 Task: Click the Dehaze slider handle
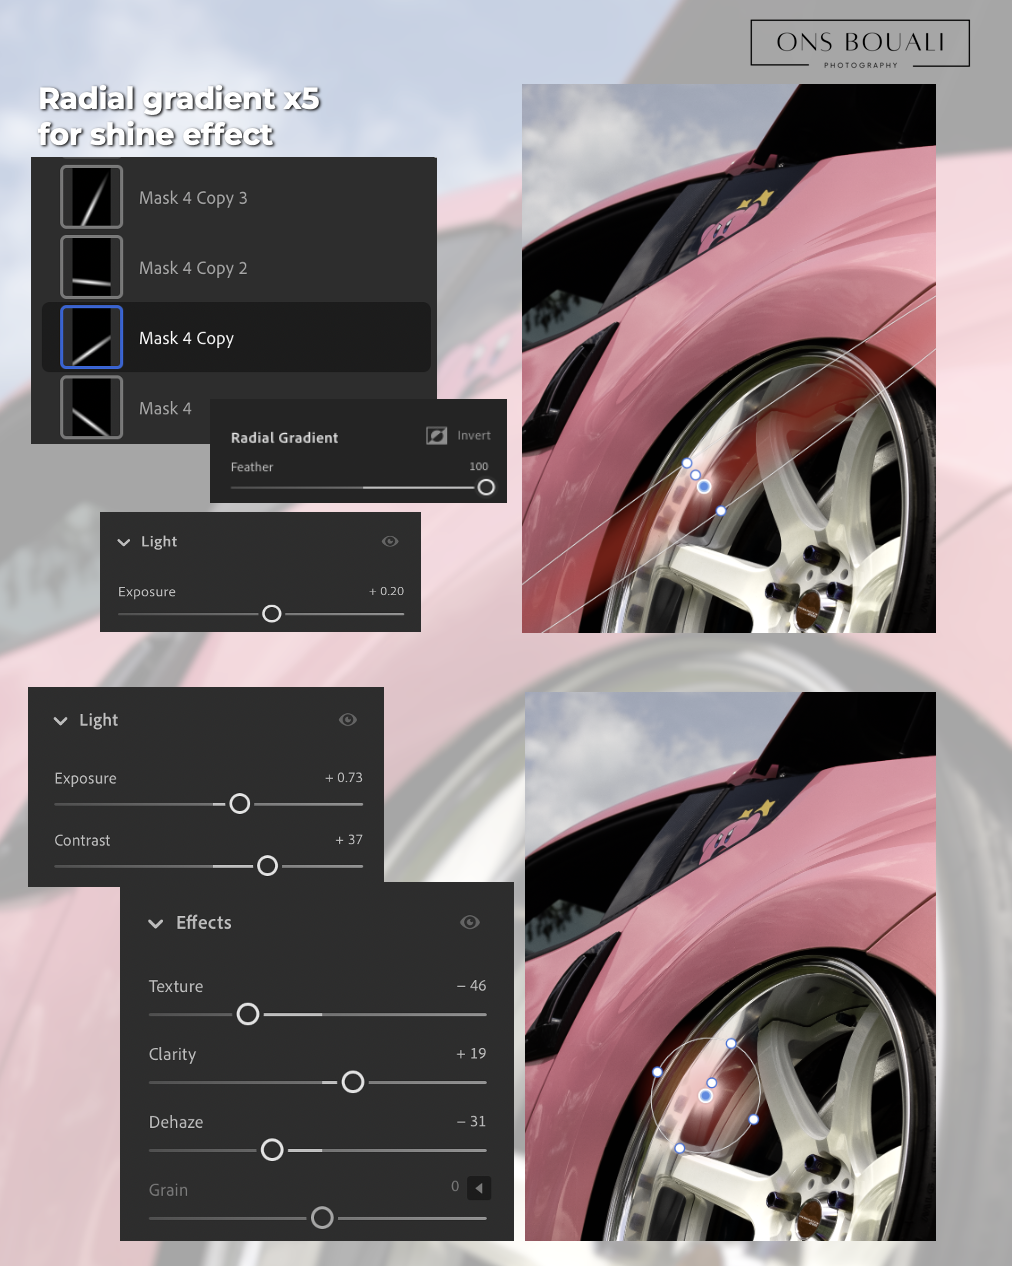[272, 1150]
